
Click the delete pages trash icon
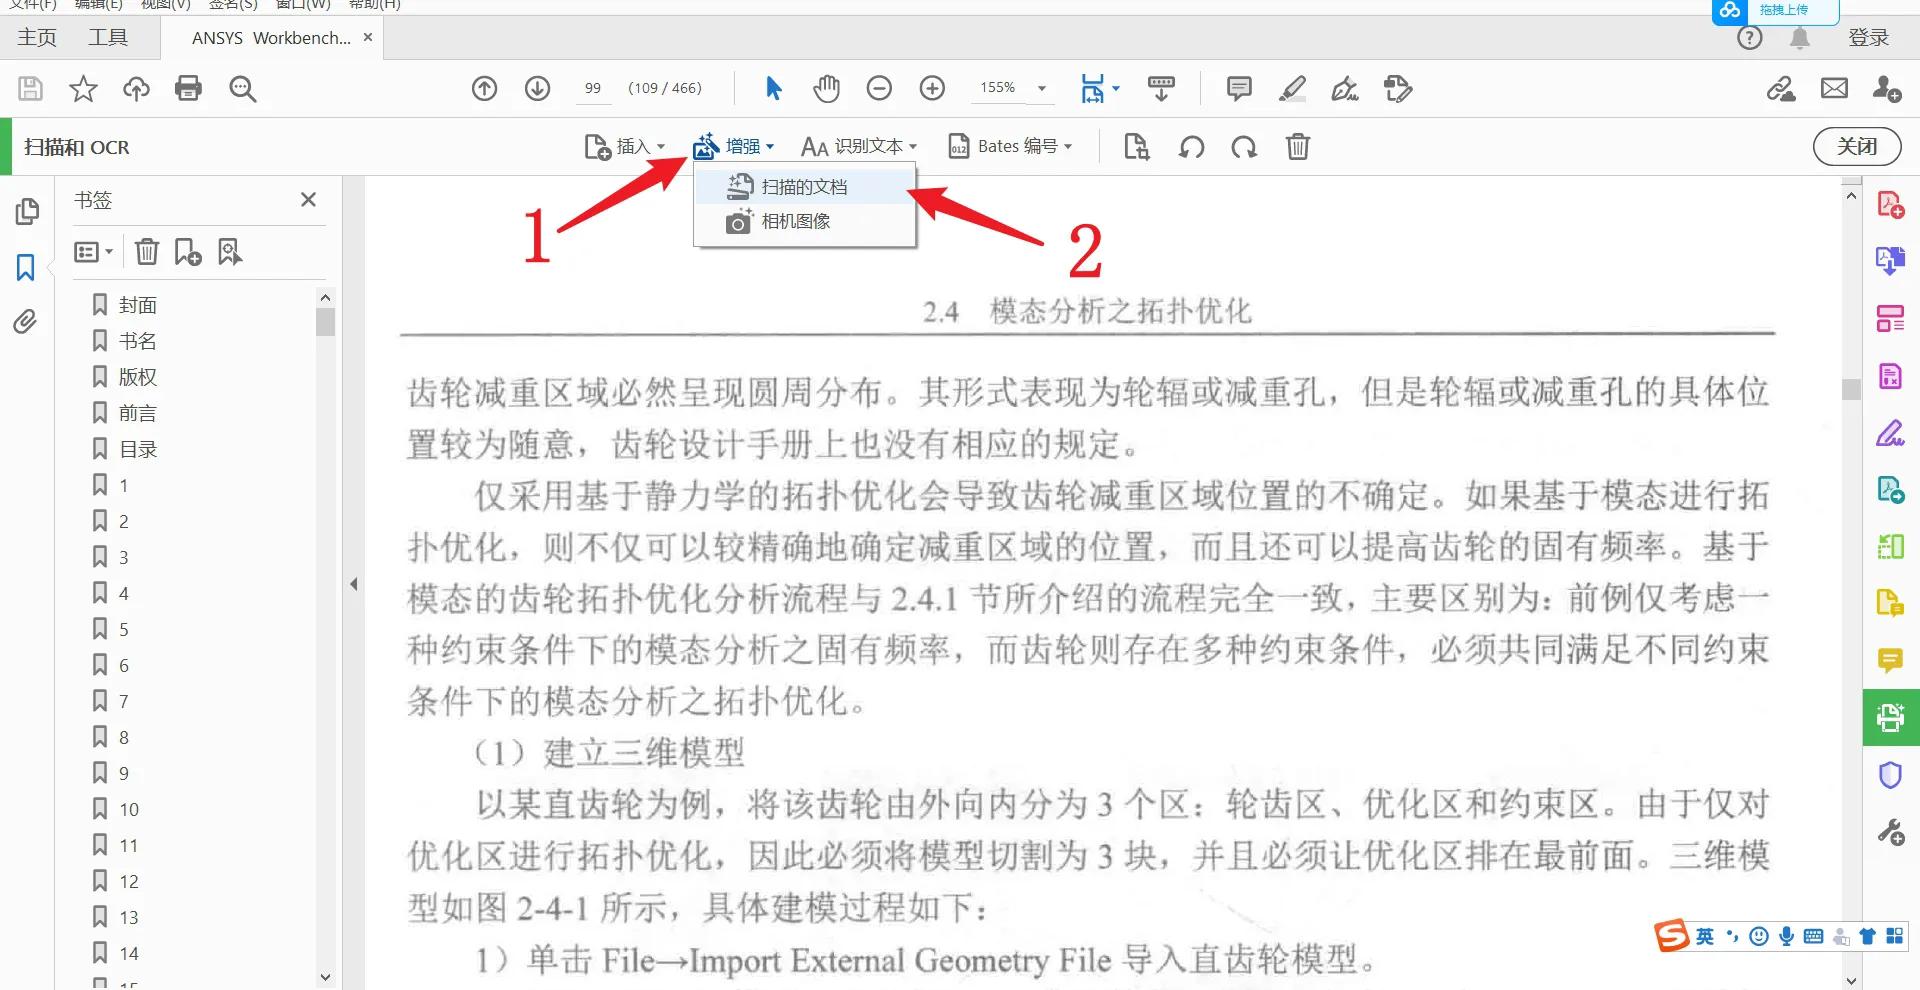[x=1297, y=147]
